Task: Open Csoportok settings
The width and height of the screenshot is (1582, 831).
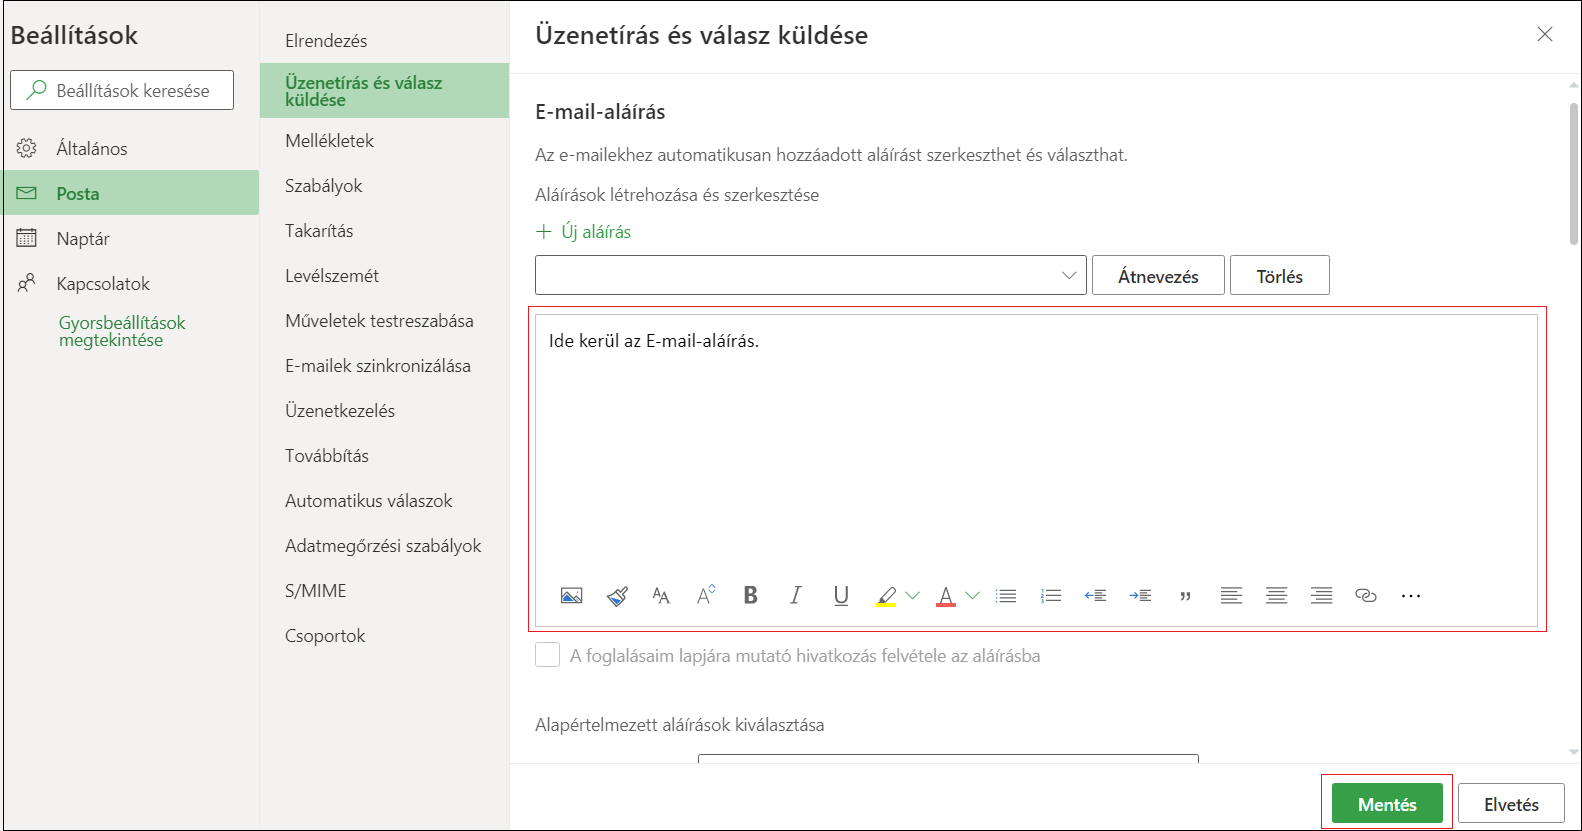Action: click(325, 636)
